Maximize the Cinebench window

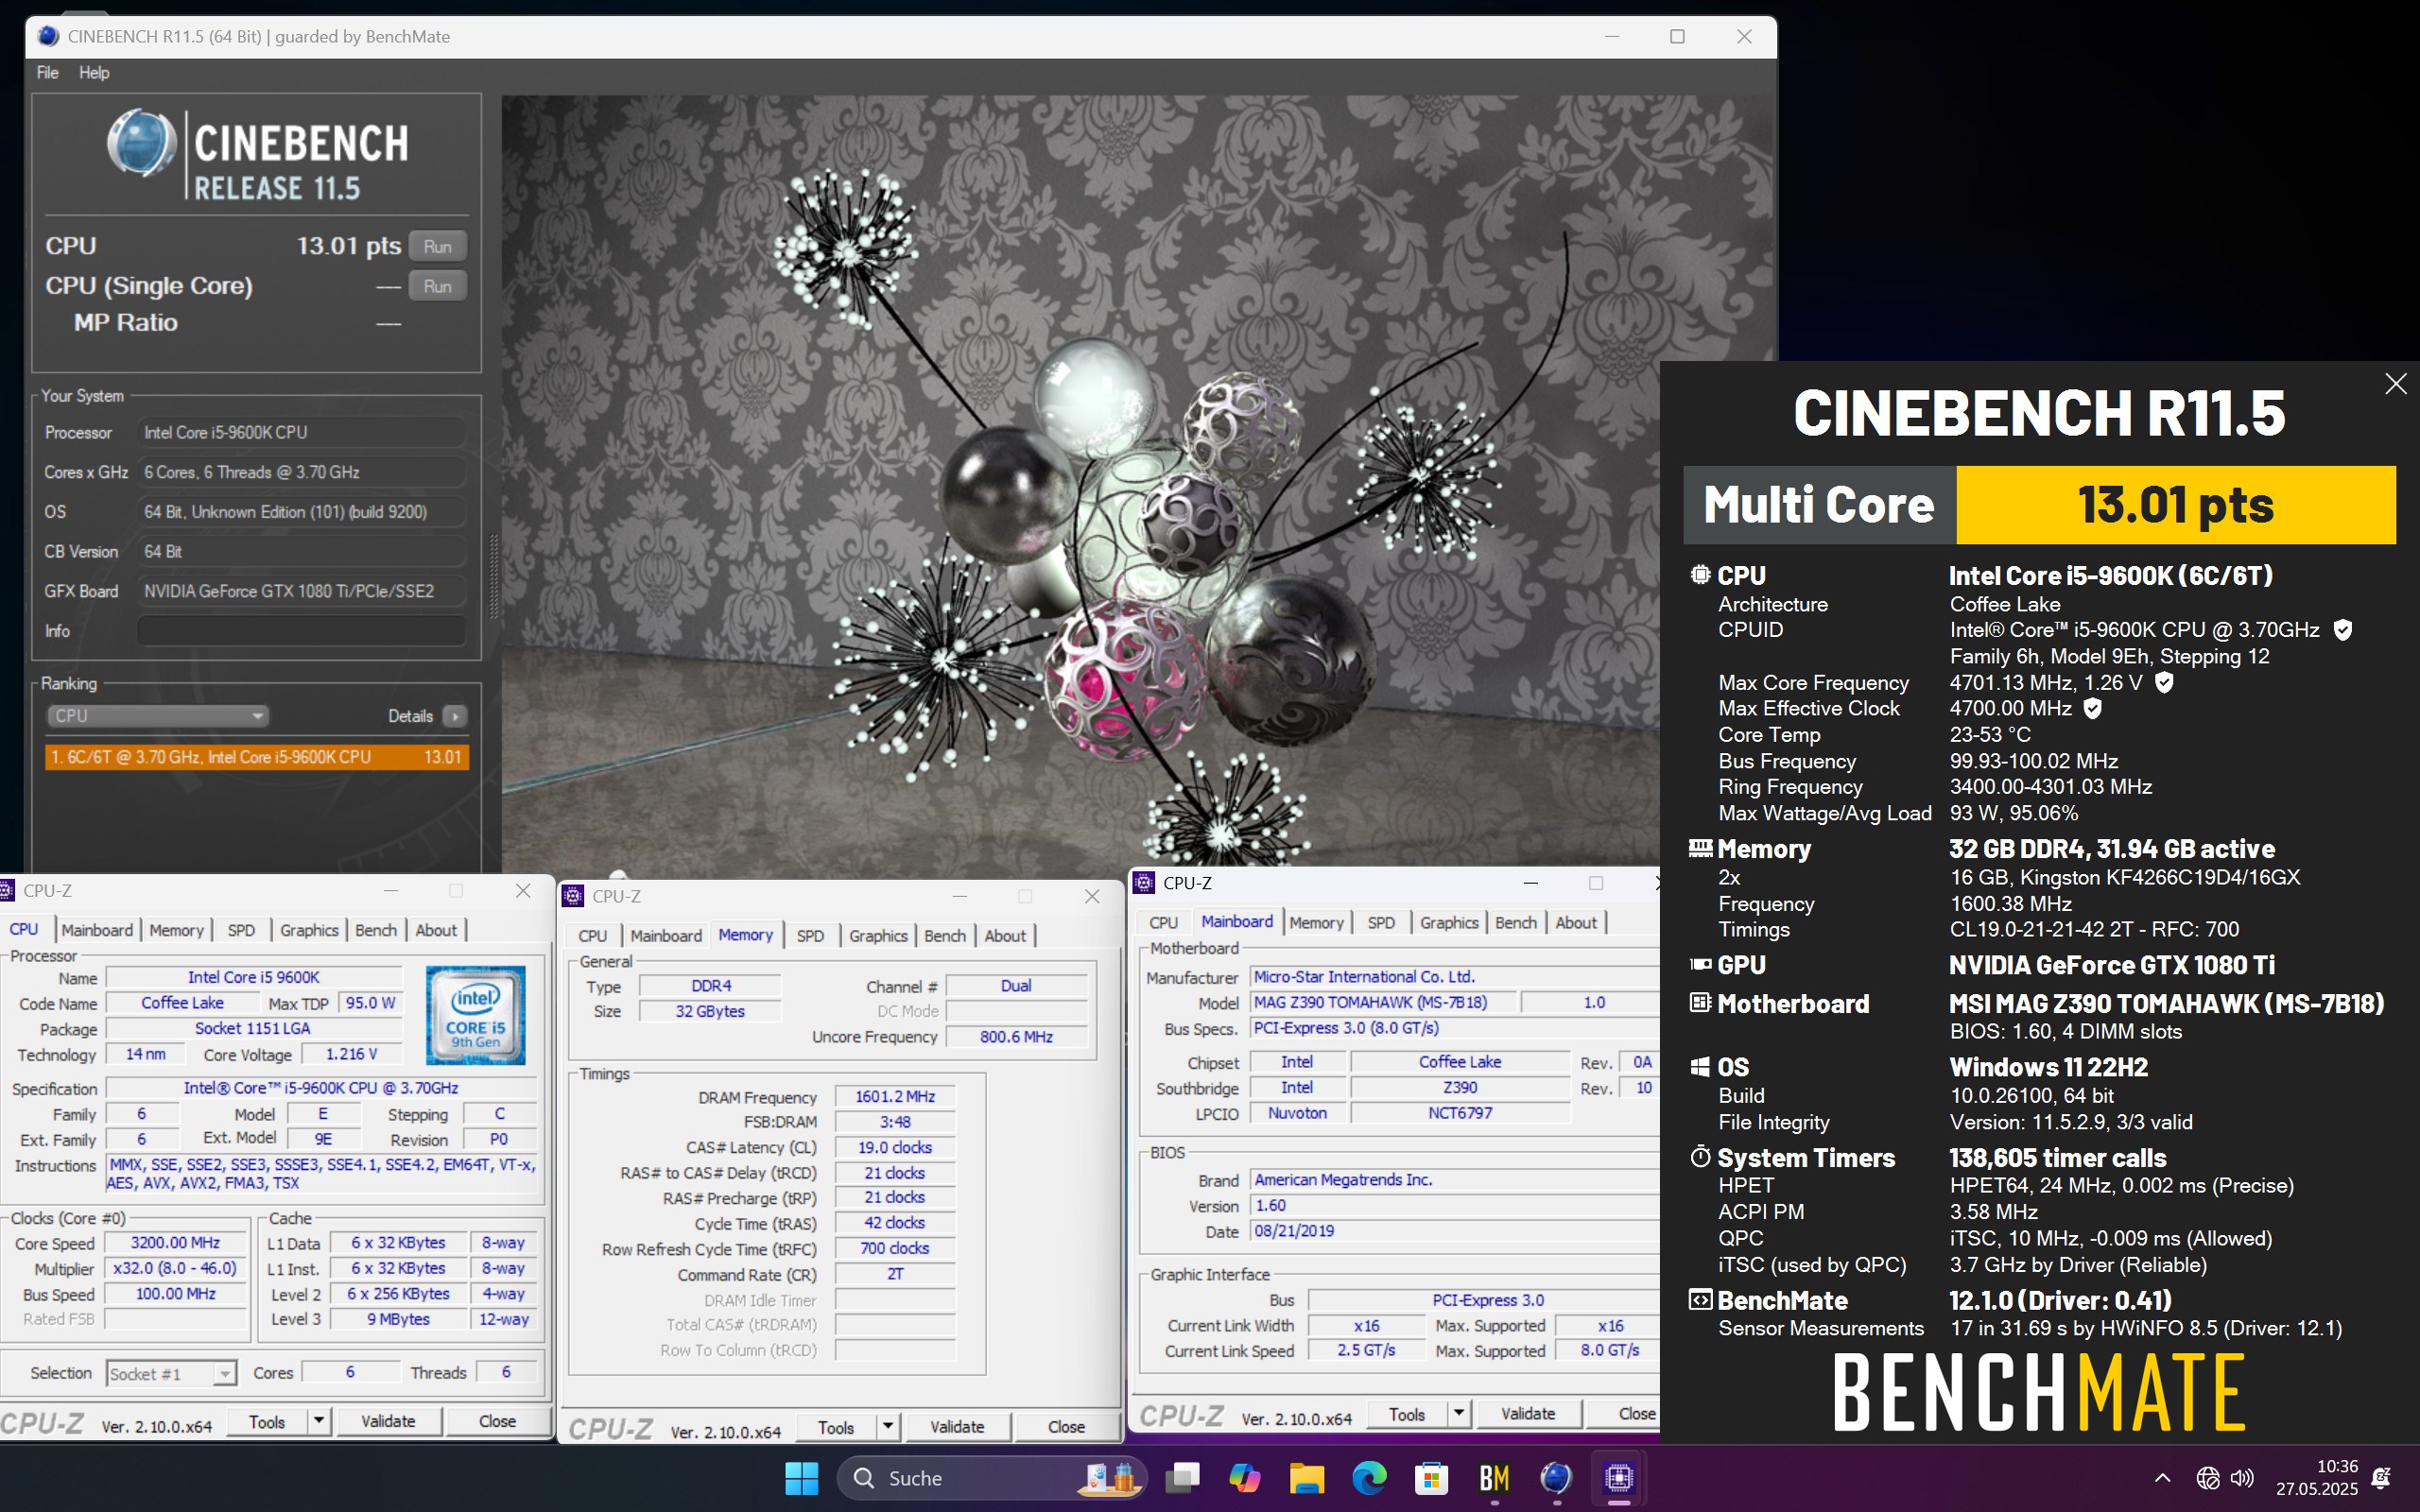tap(1677, 36)
